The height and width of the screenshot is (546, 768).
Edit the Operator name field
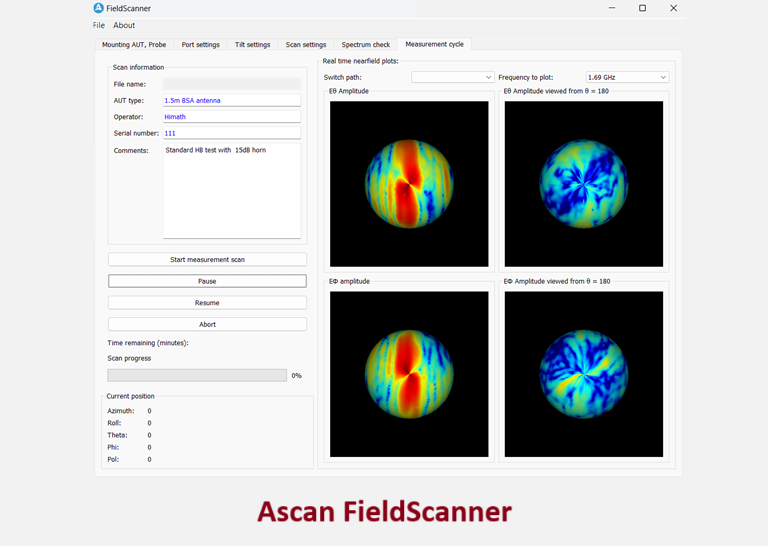point(231,117)
